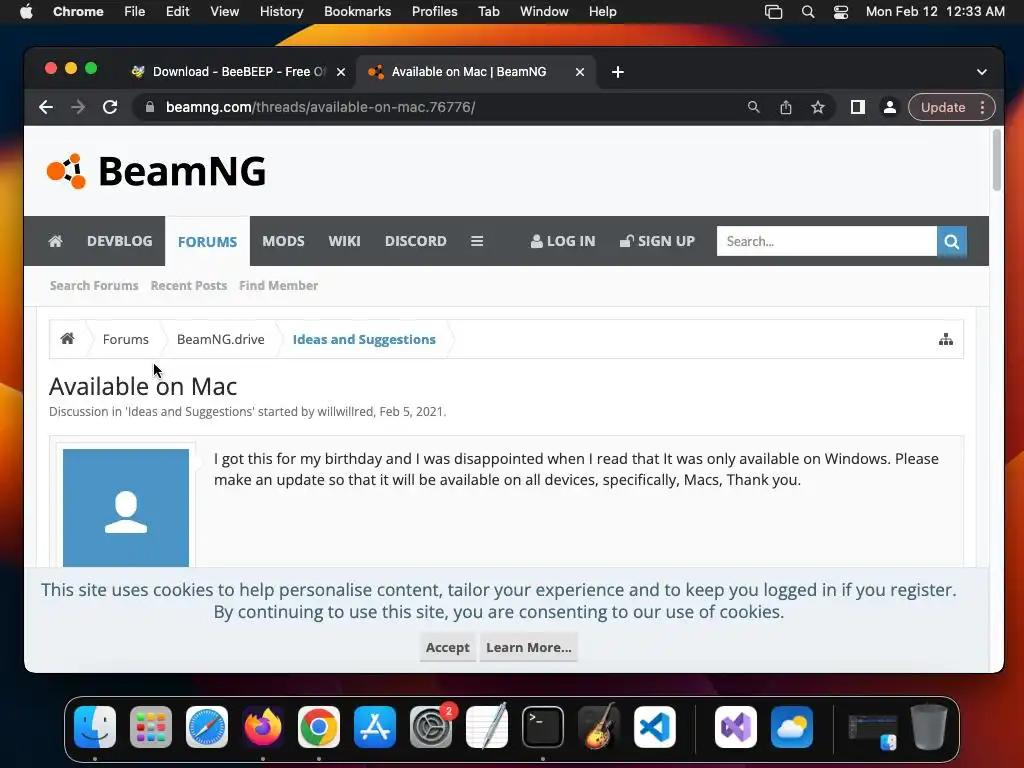Open a new tab
Viewport: 1024px width, 768px height.
(618, 72)
